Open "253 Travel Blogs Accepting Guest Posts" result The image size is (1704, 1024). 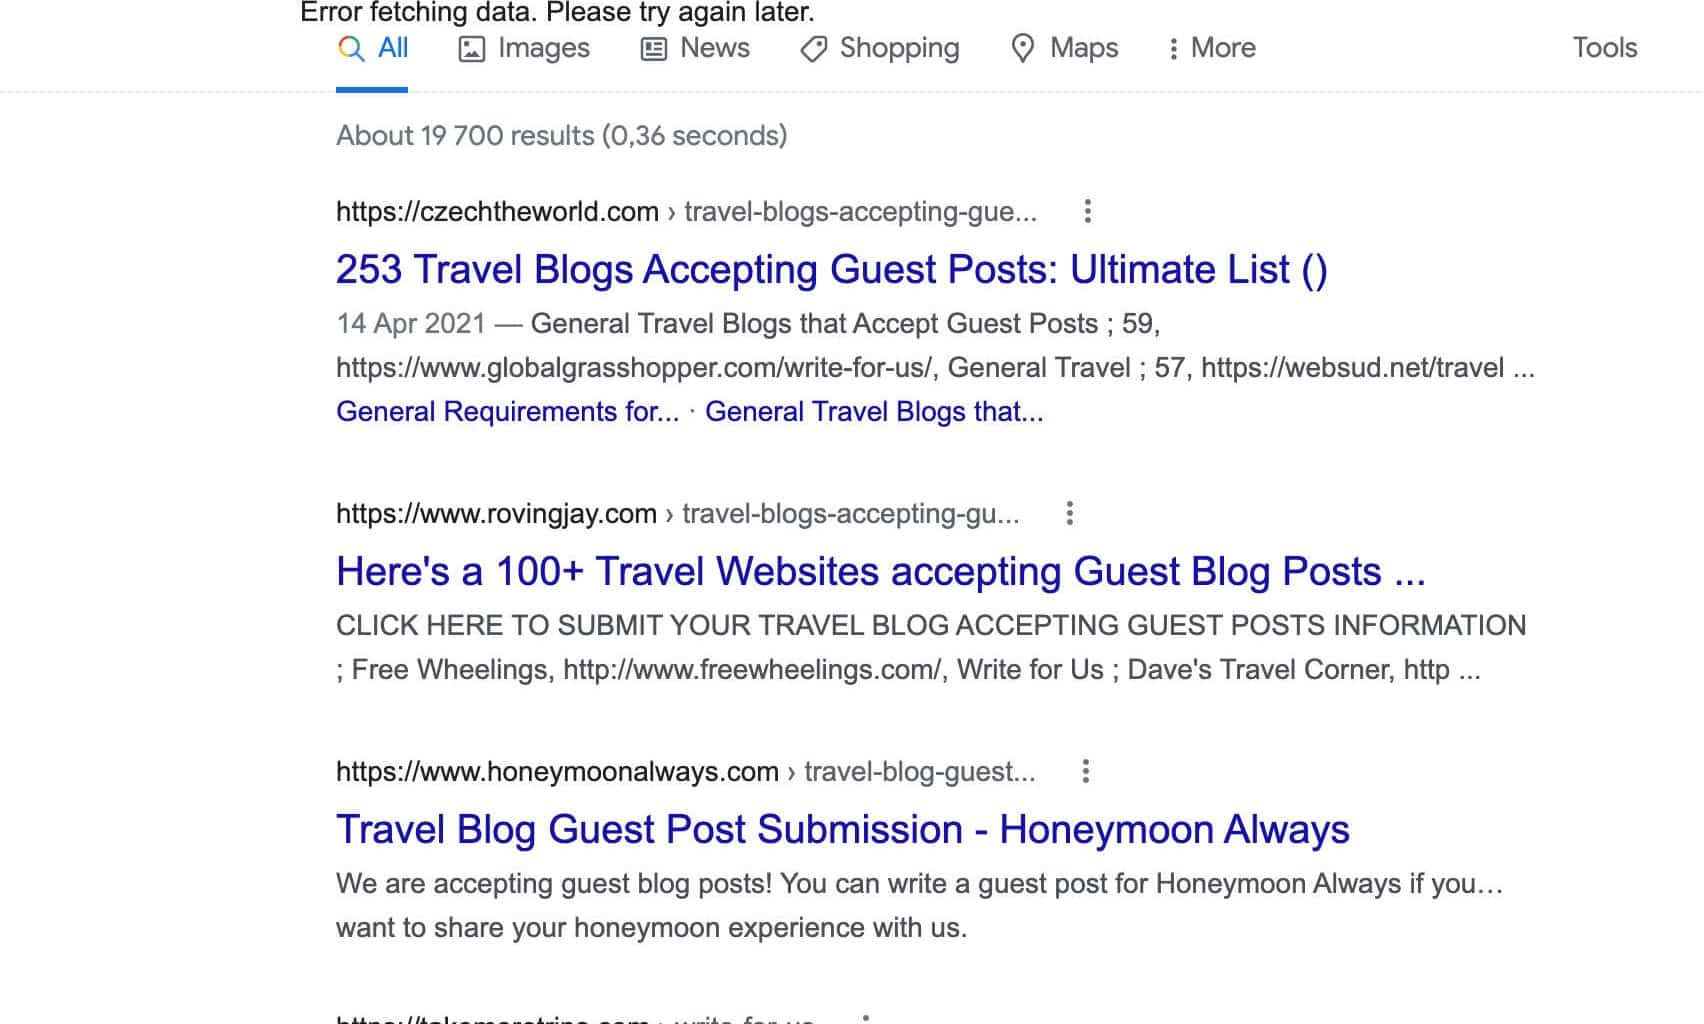831,270
